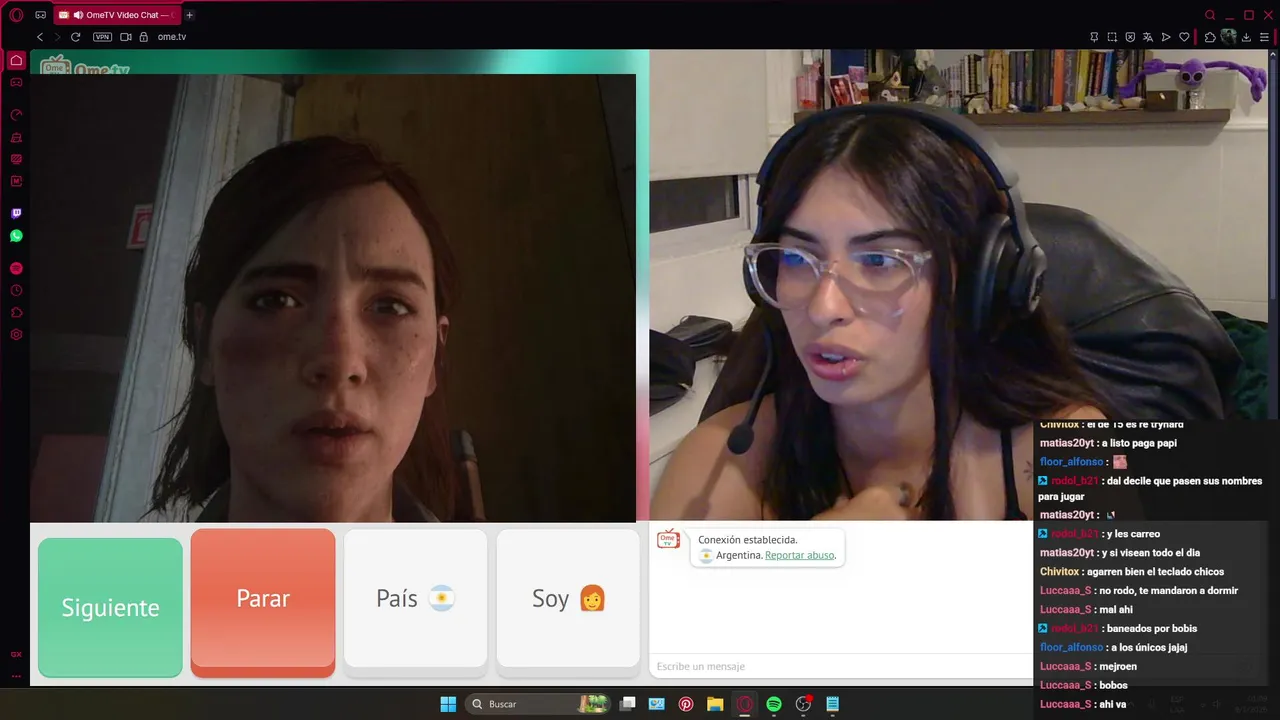
Task: Select the OmeTV Video Chat tab
Action: coord(117,15)
